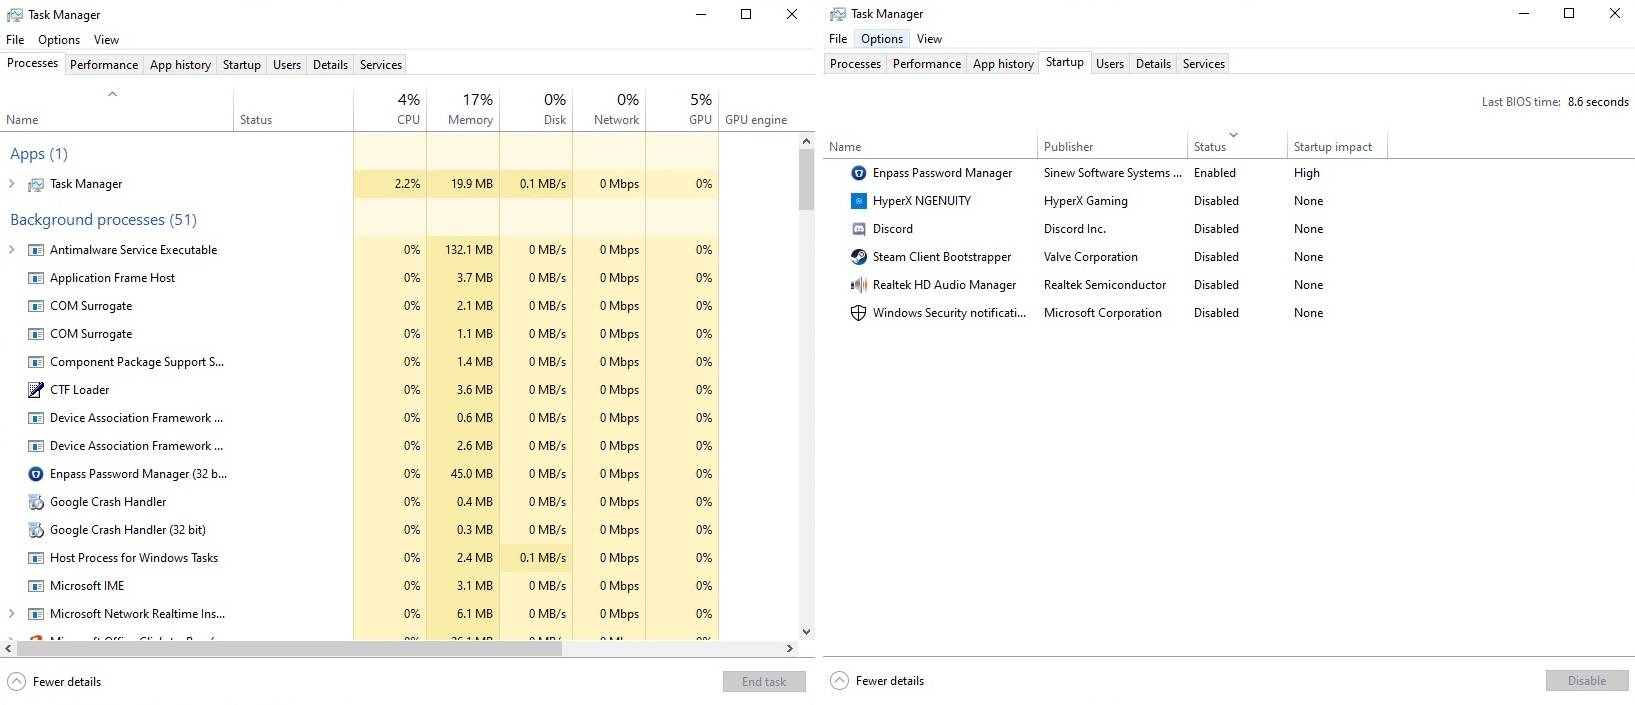Select the first COM Surrogate process row
This screenshot has height=705, width=1635.
click(360, 306)
